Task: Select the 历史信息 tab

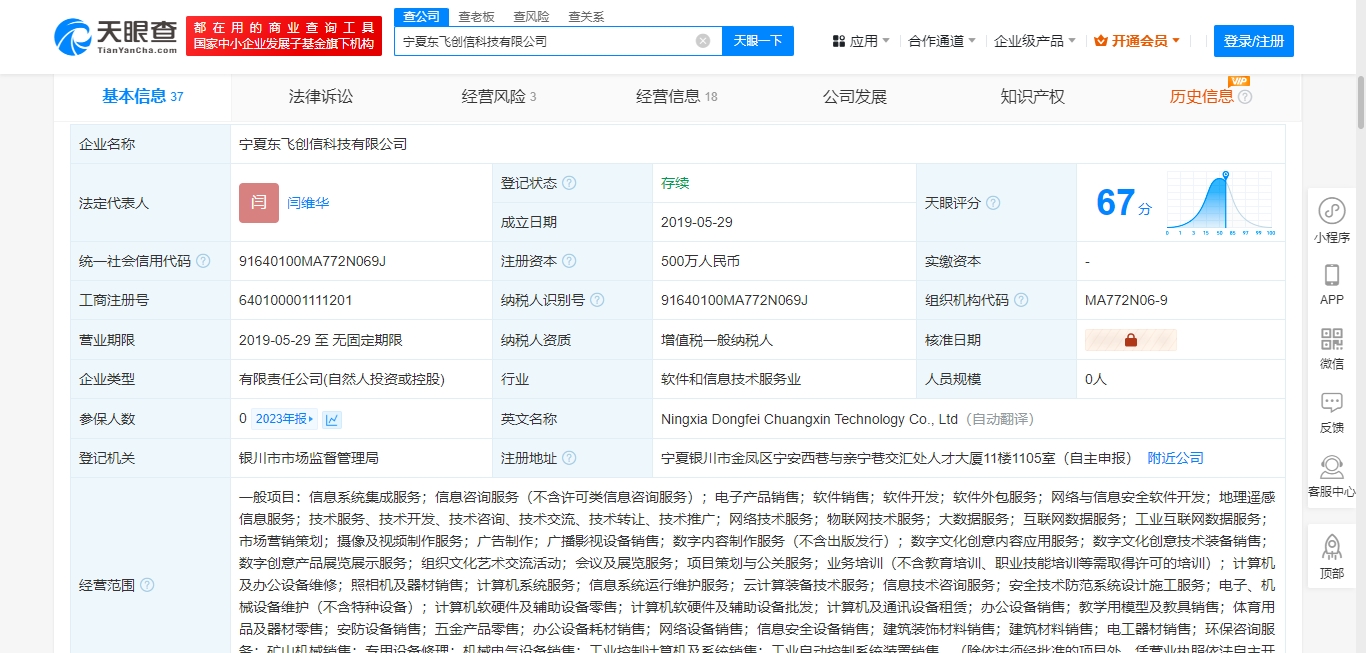Action: coord(1201,97)
